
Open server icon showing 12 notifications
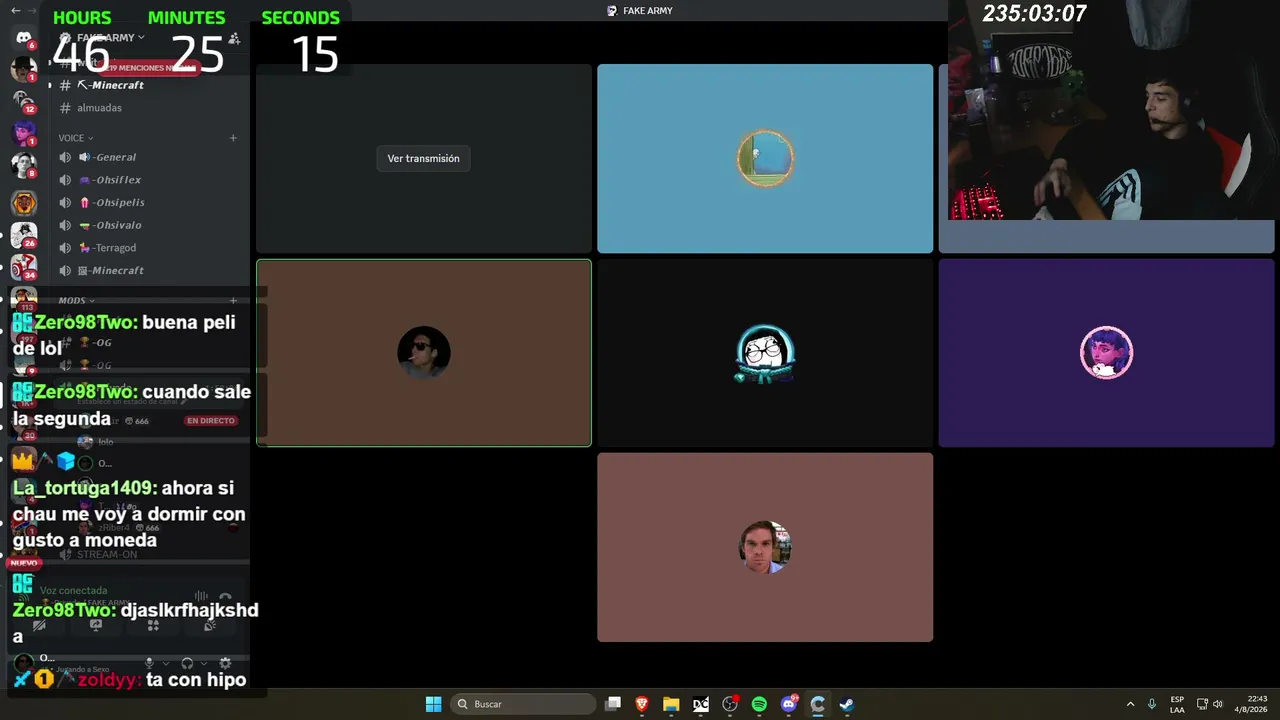coord(23,100)
